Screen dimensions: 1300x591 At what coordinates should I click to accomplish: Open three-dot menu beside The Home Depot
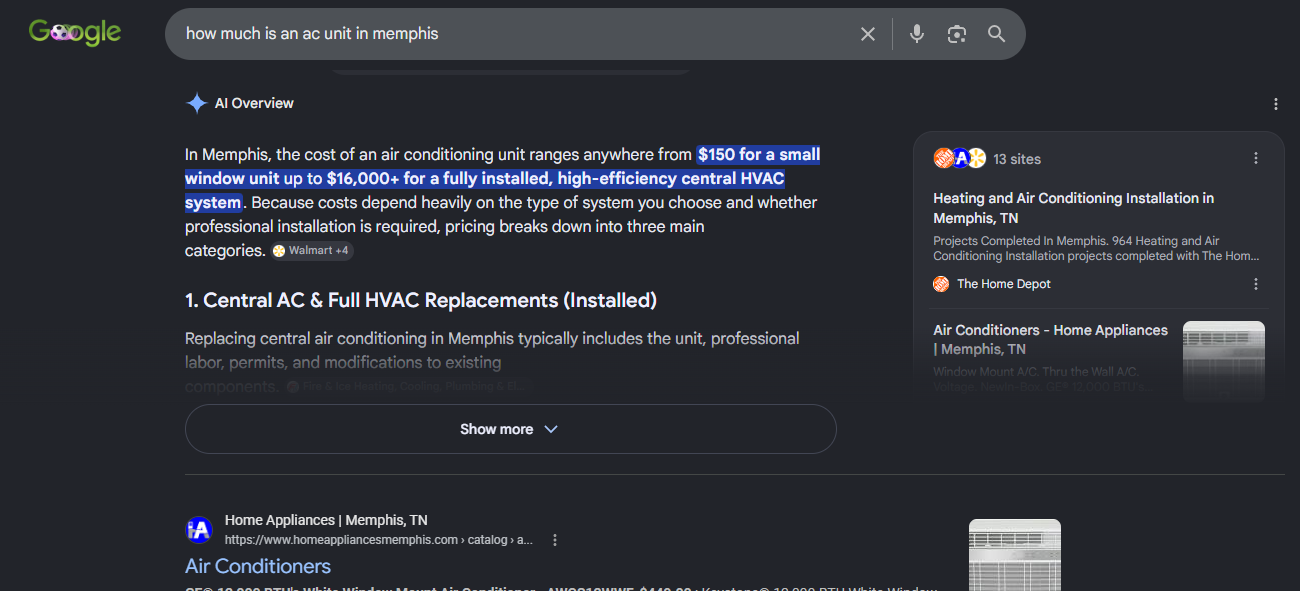pos(1256,284)
